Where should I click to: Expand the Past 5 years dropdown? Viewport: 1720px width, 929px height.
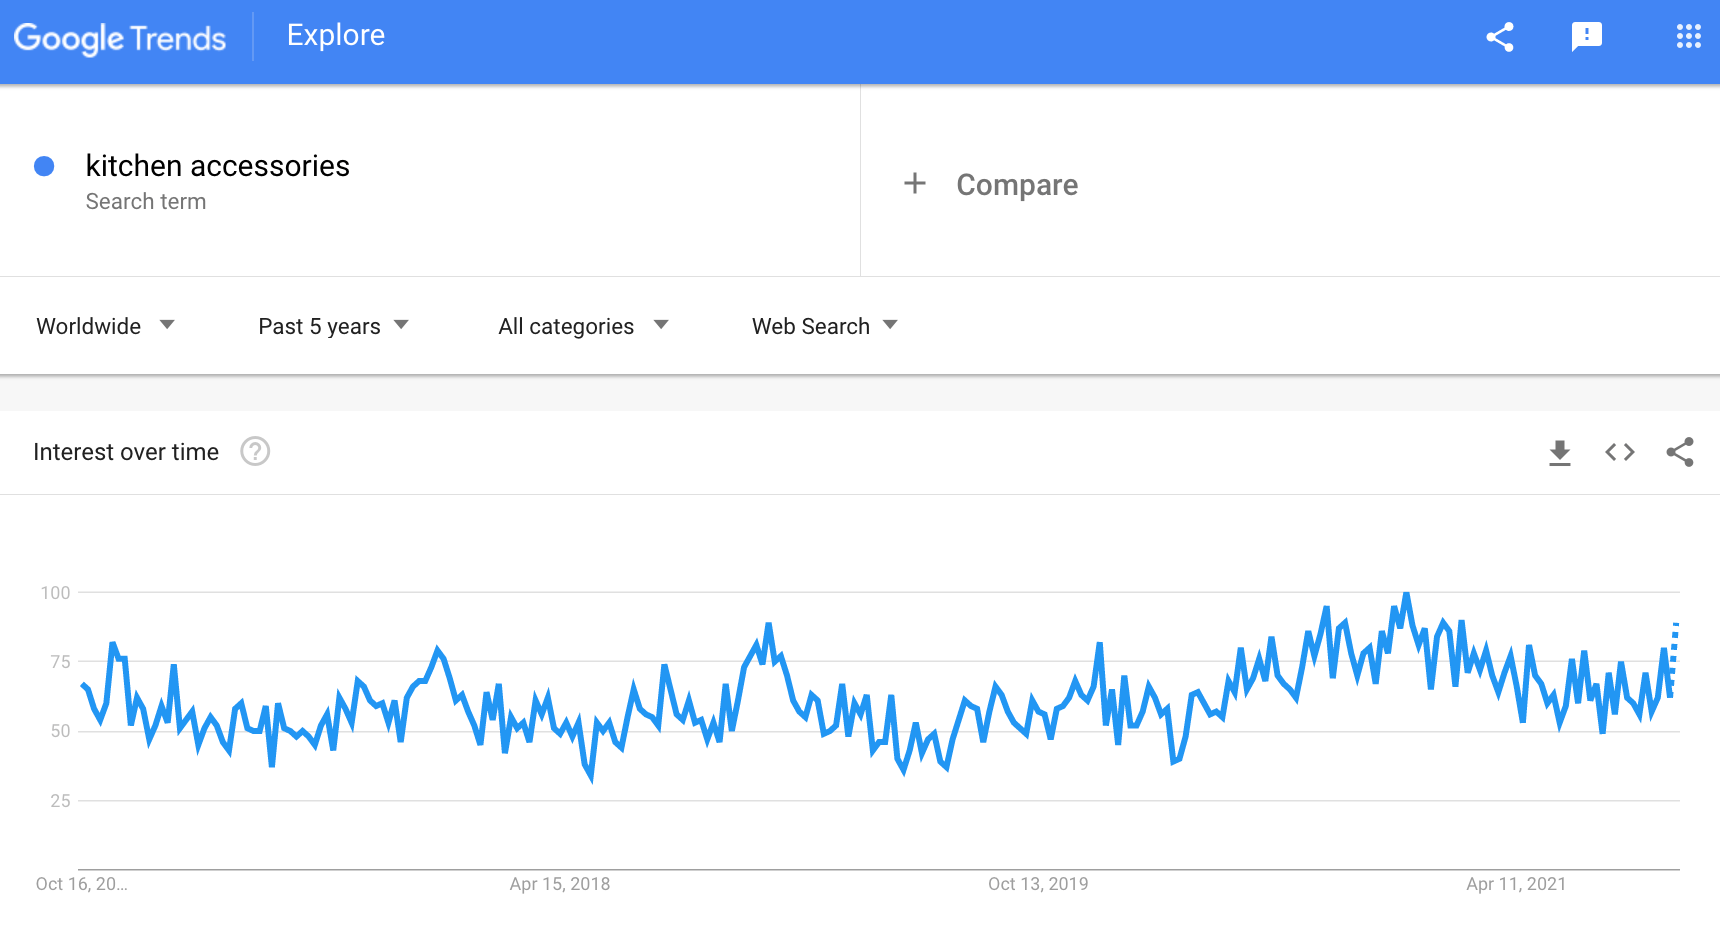pyautogui.click(x=333, y=326)
